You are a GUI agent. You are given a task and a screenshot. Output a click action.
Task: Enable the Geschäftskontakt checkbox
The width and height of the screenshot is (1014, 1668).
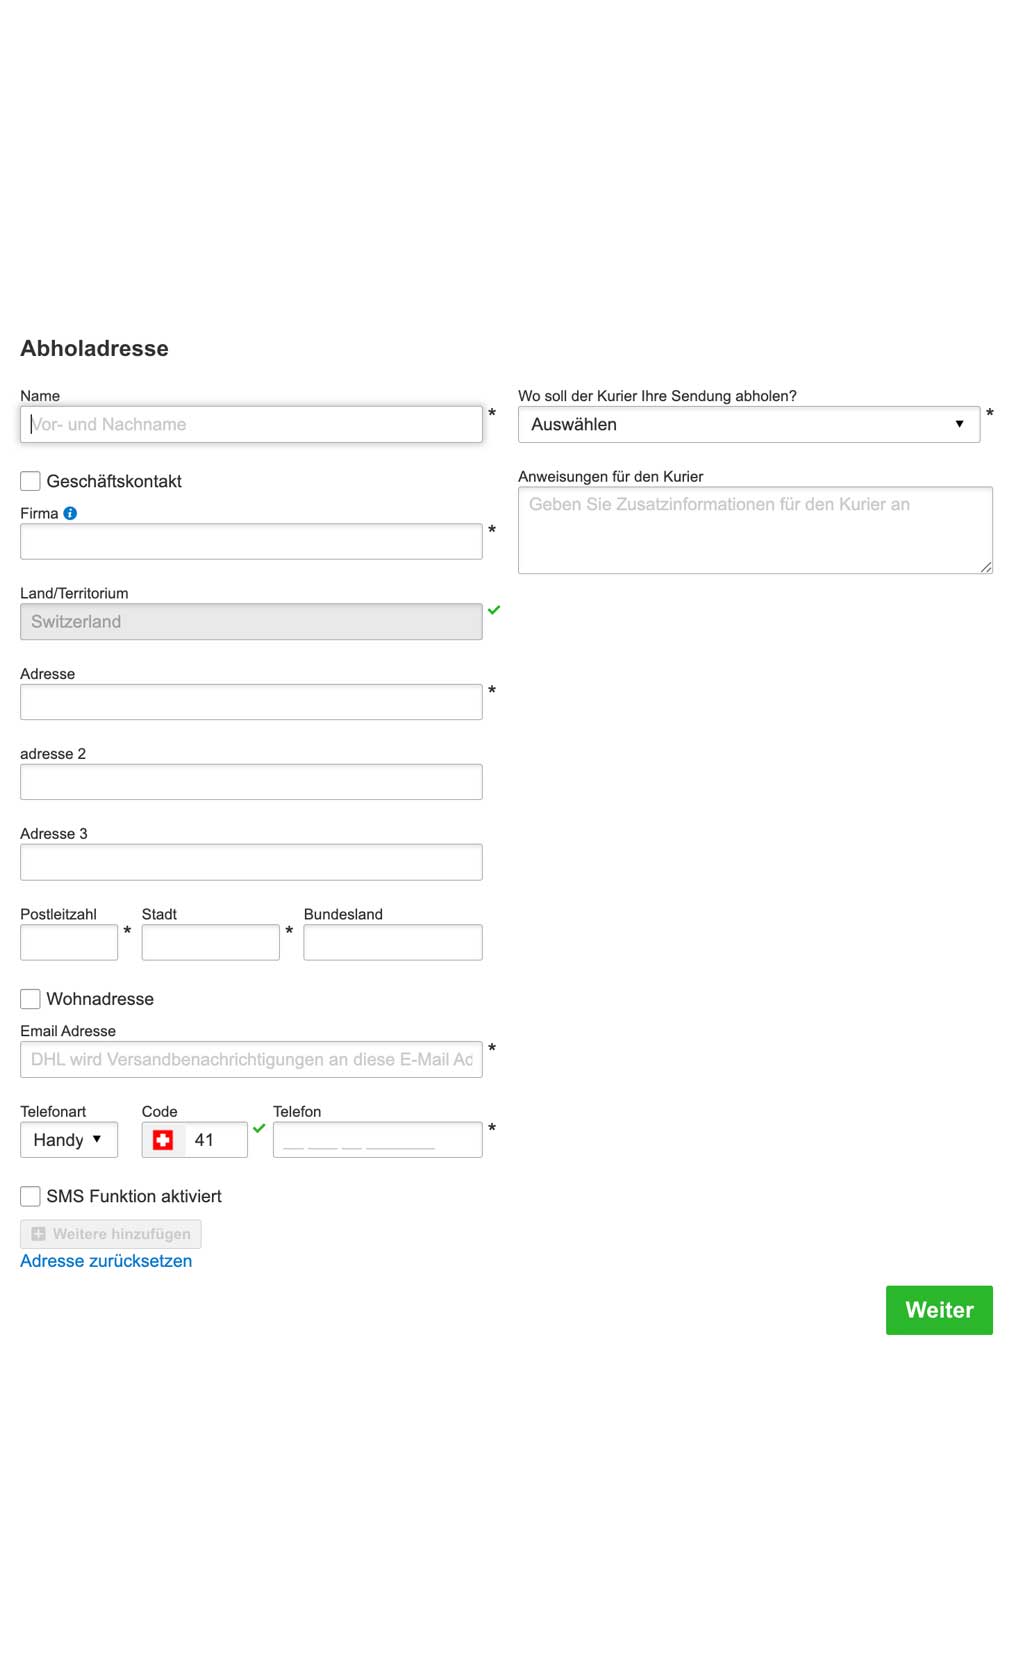pyautogui.click(x=31, y=481)
